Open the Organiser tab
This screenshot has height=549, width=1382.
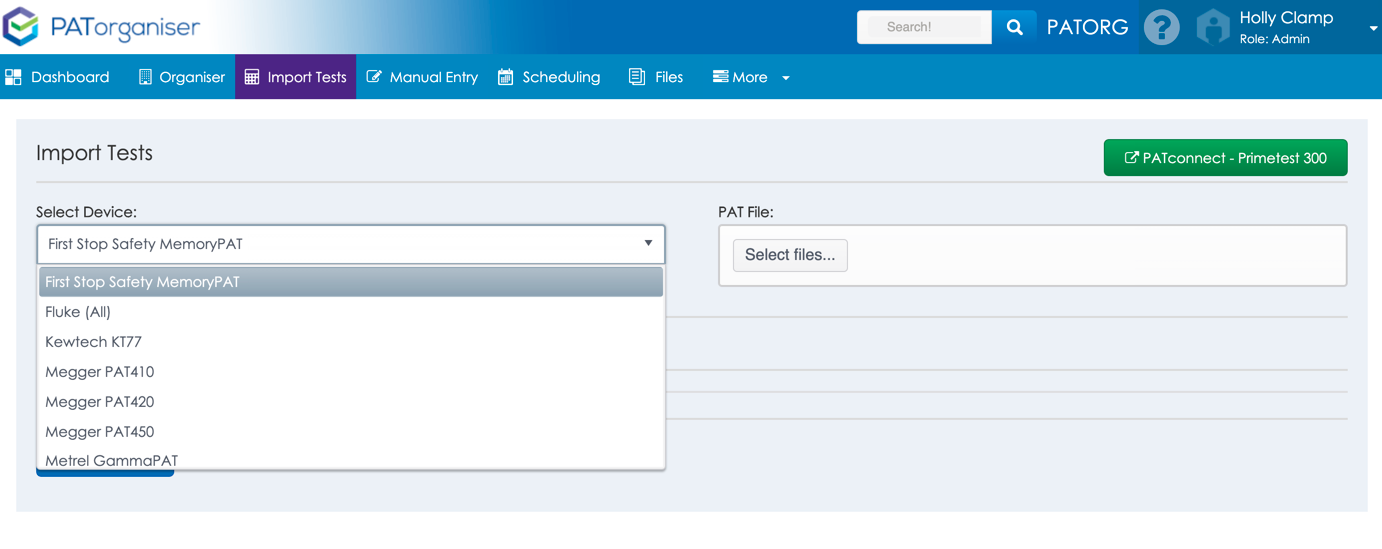click(x=181, y=77)
